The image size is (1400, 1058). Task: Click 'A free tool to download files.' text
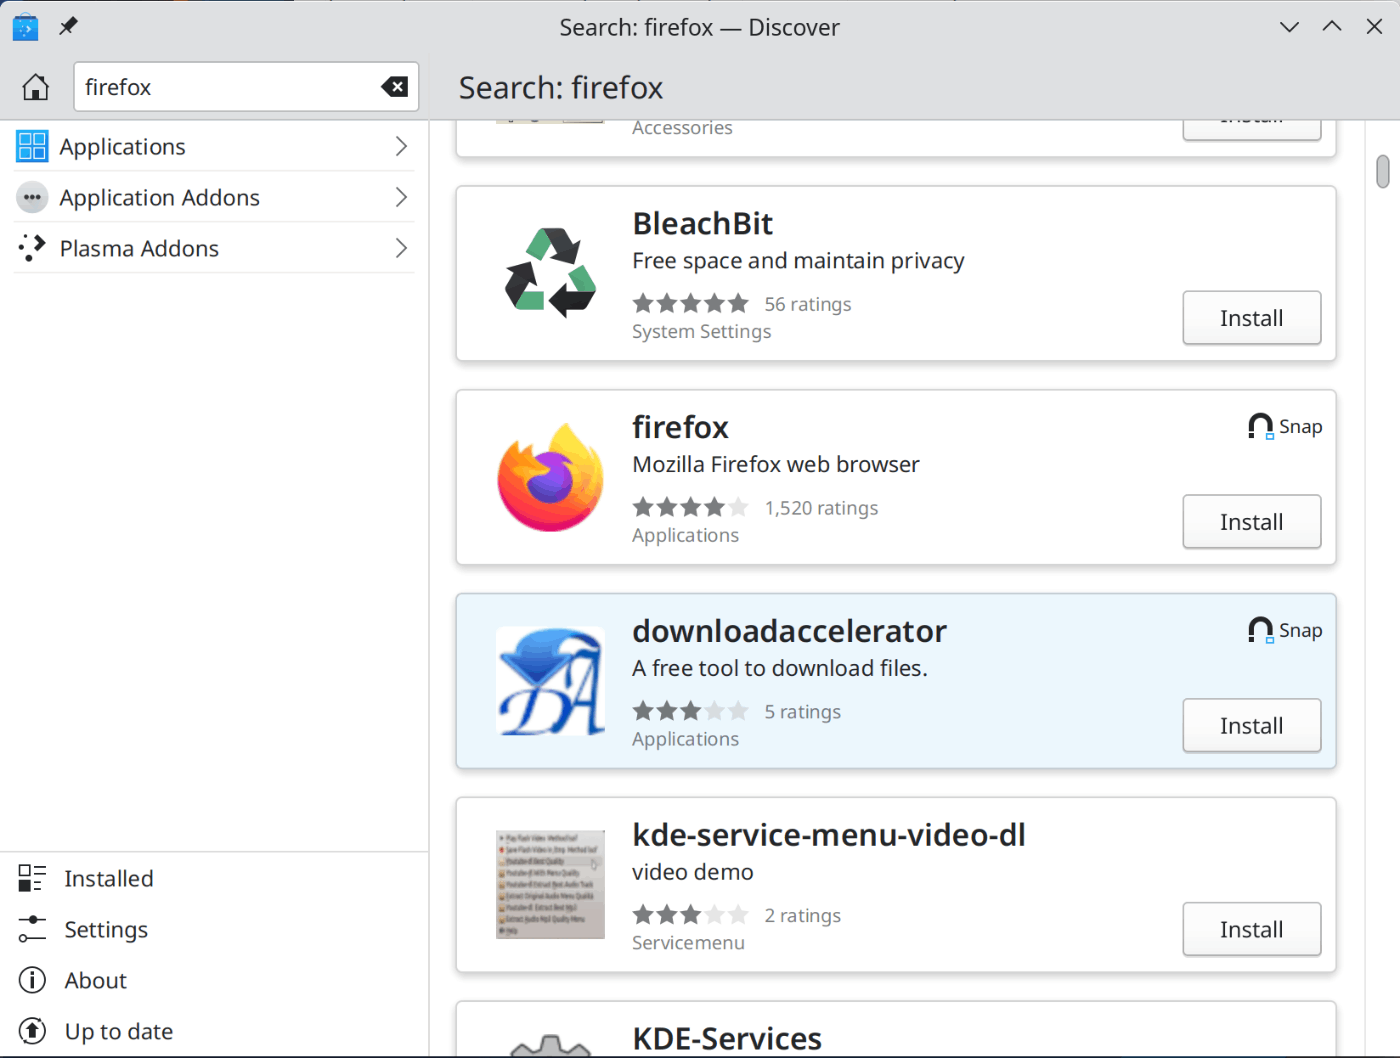780,668
